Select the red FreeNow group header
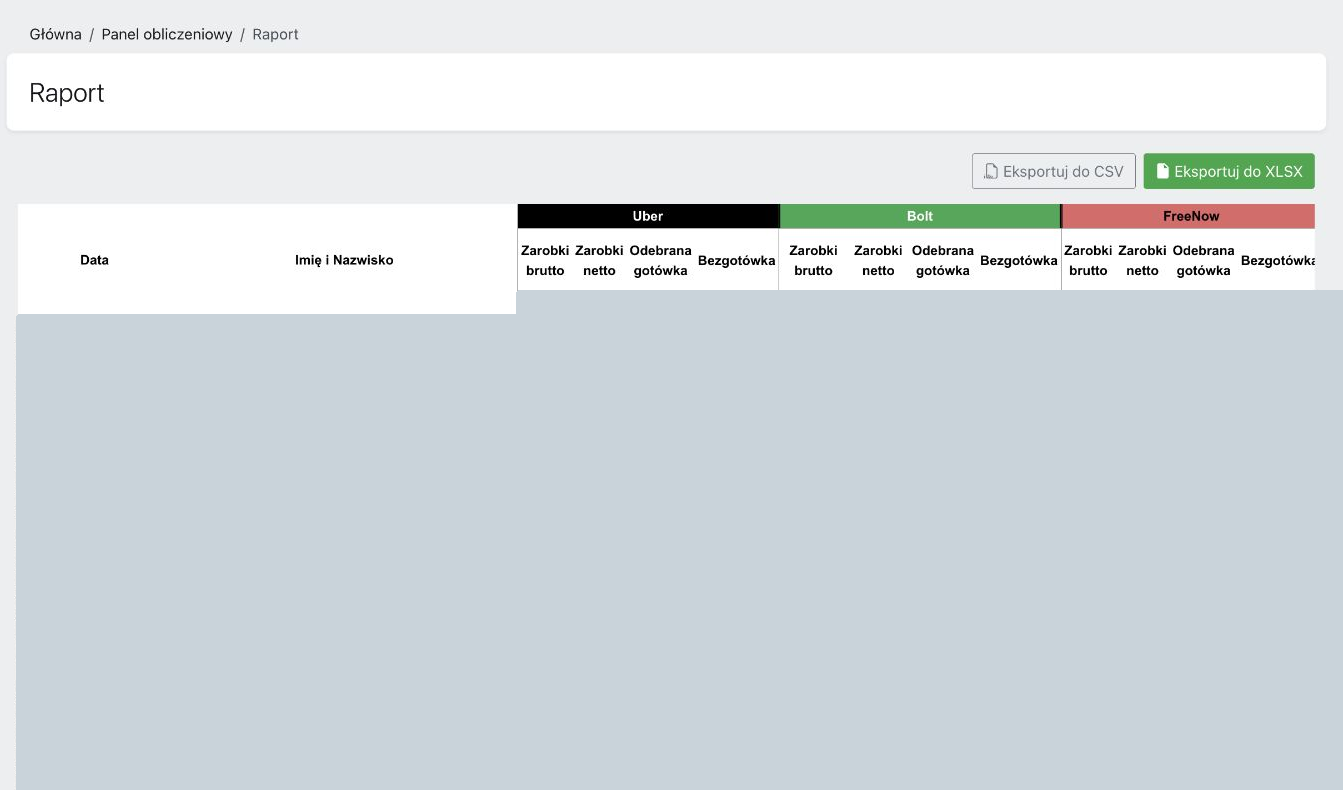1343x790 pixels. 1190,216
